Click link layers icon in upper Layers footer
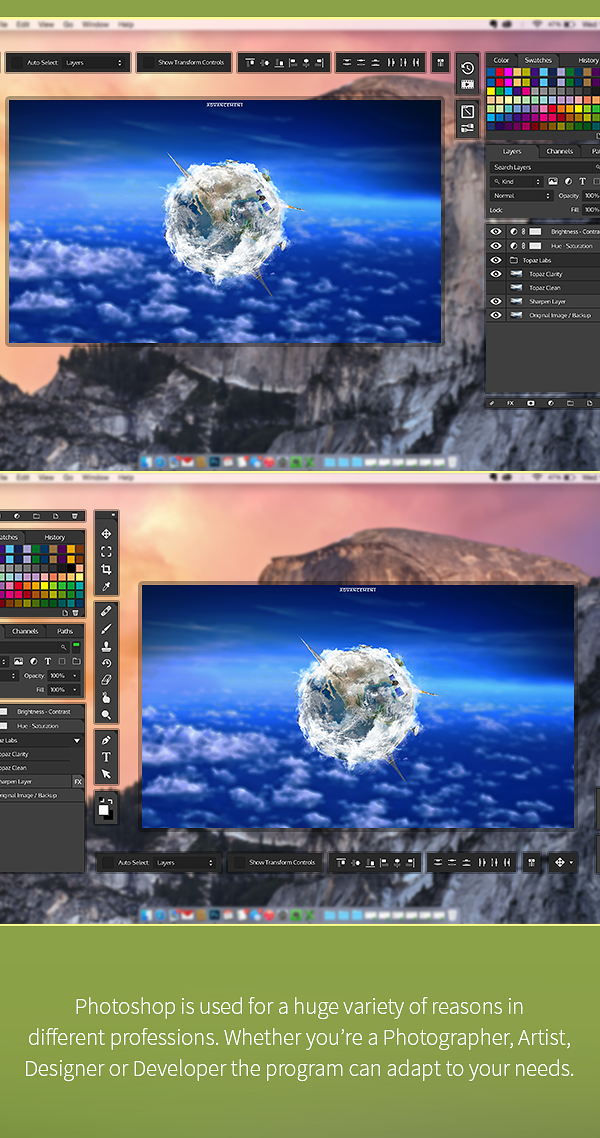This screenshot has height=1138, width=600. (x=492, y=403)
